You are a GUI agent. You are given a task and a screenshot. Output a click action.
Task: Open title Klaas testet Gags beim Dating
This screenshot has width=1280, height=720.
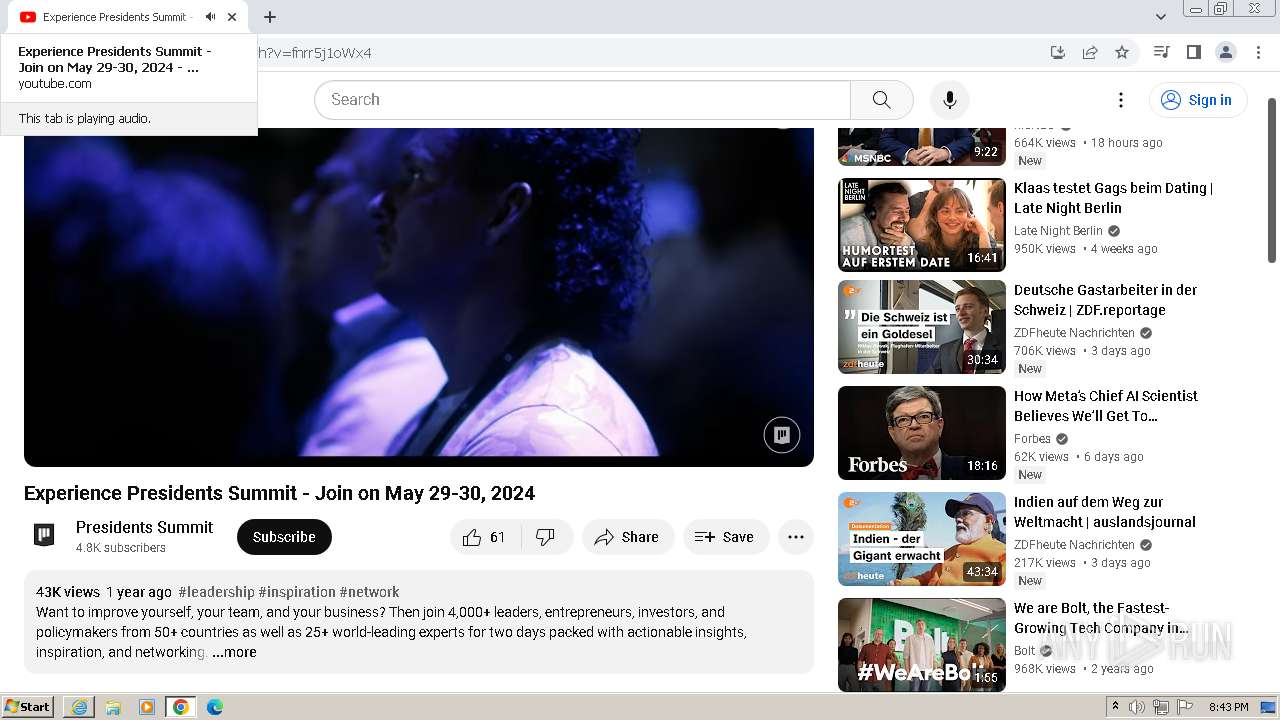pyautogui.click(x=1113, y=198)
